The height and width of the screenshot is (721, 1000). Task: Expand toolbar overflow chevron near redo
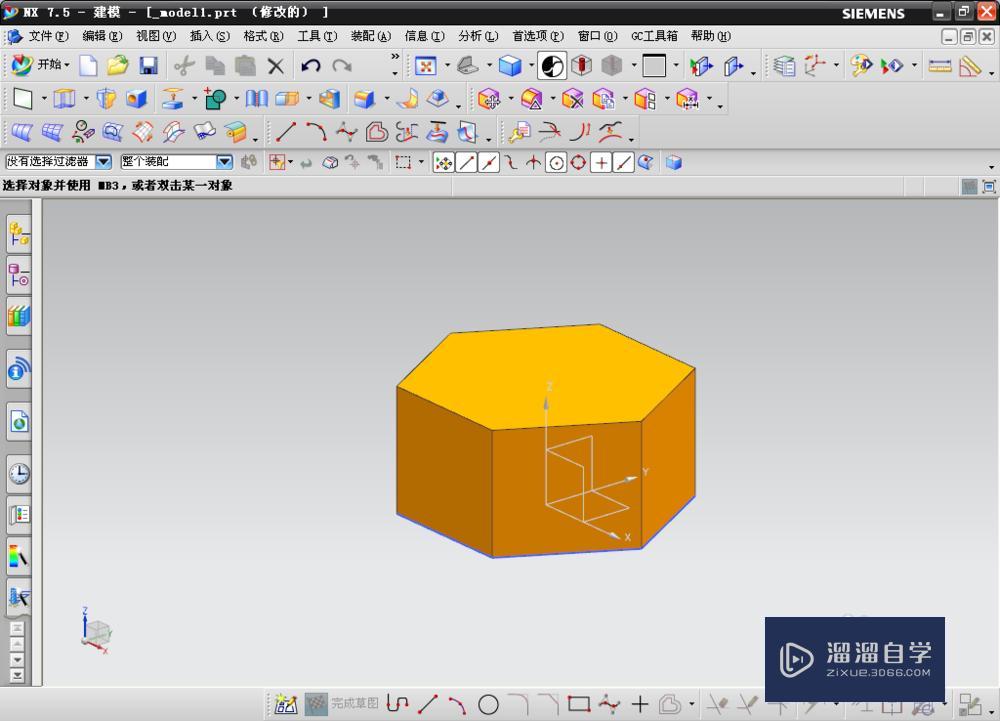(395, 57)
